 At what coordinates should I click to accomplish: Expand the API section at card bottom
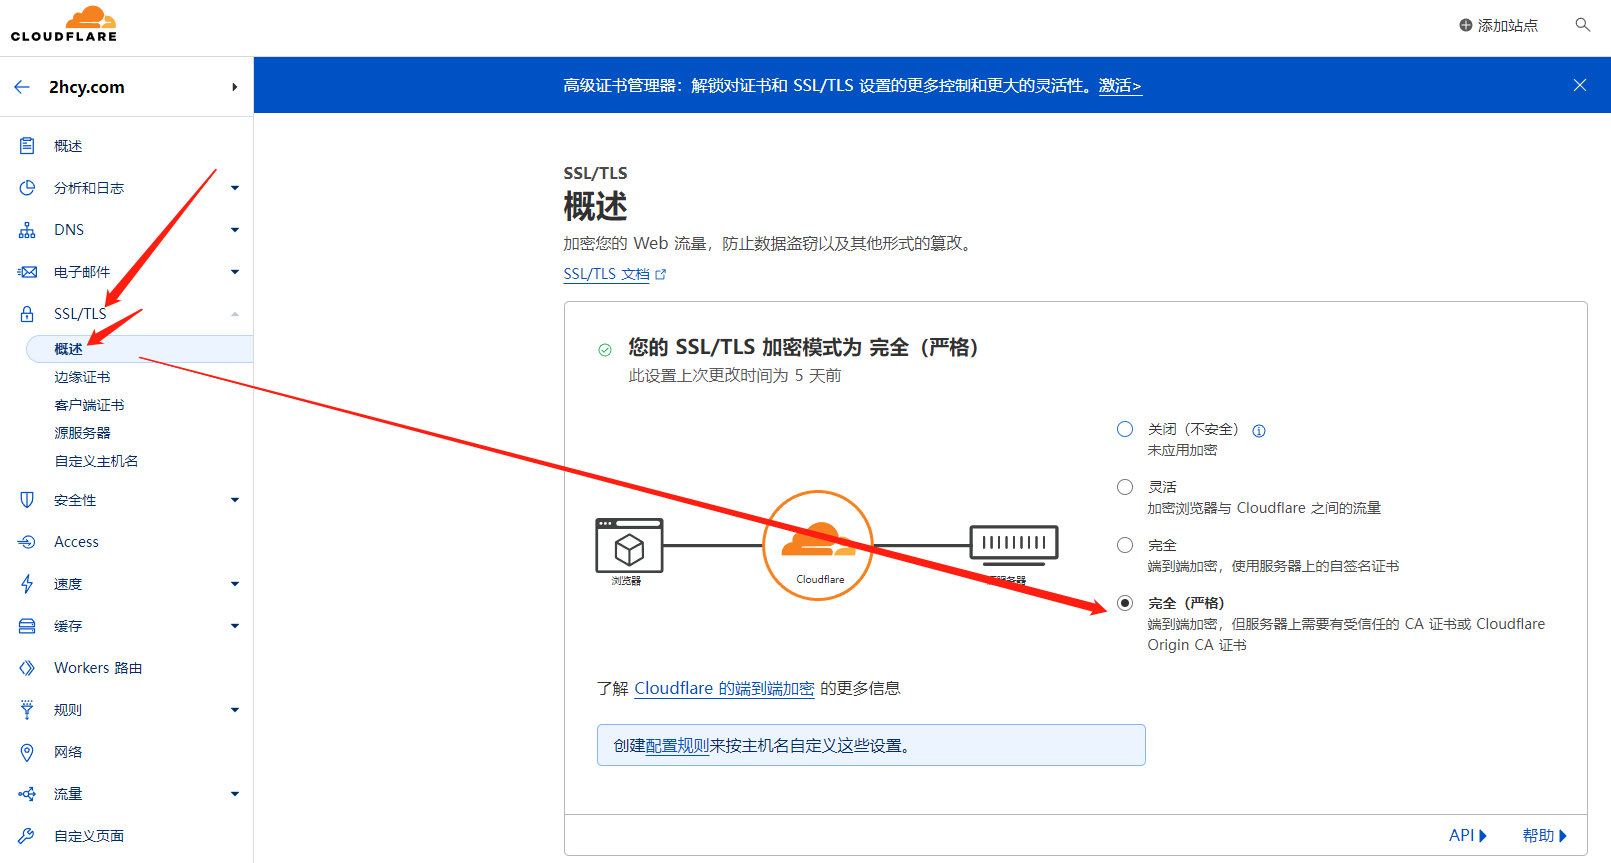(1467, 835)
